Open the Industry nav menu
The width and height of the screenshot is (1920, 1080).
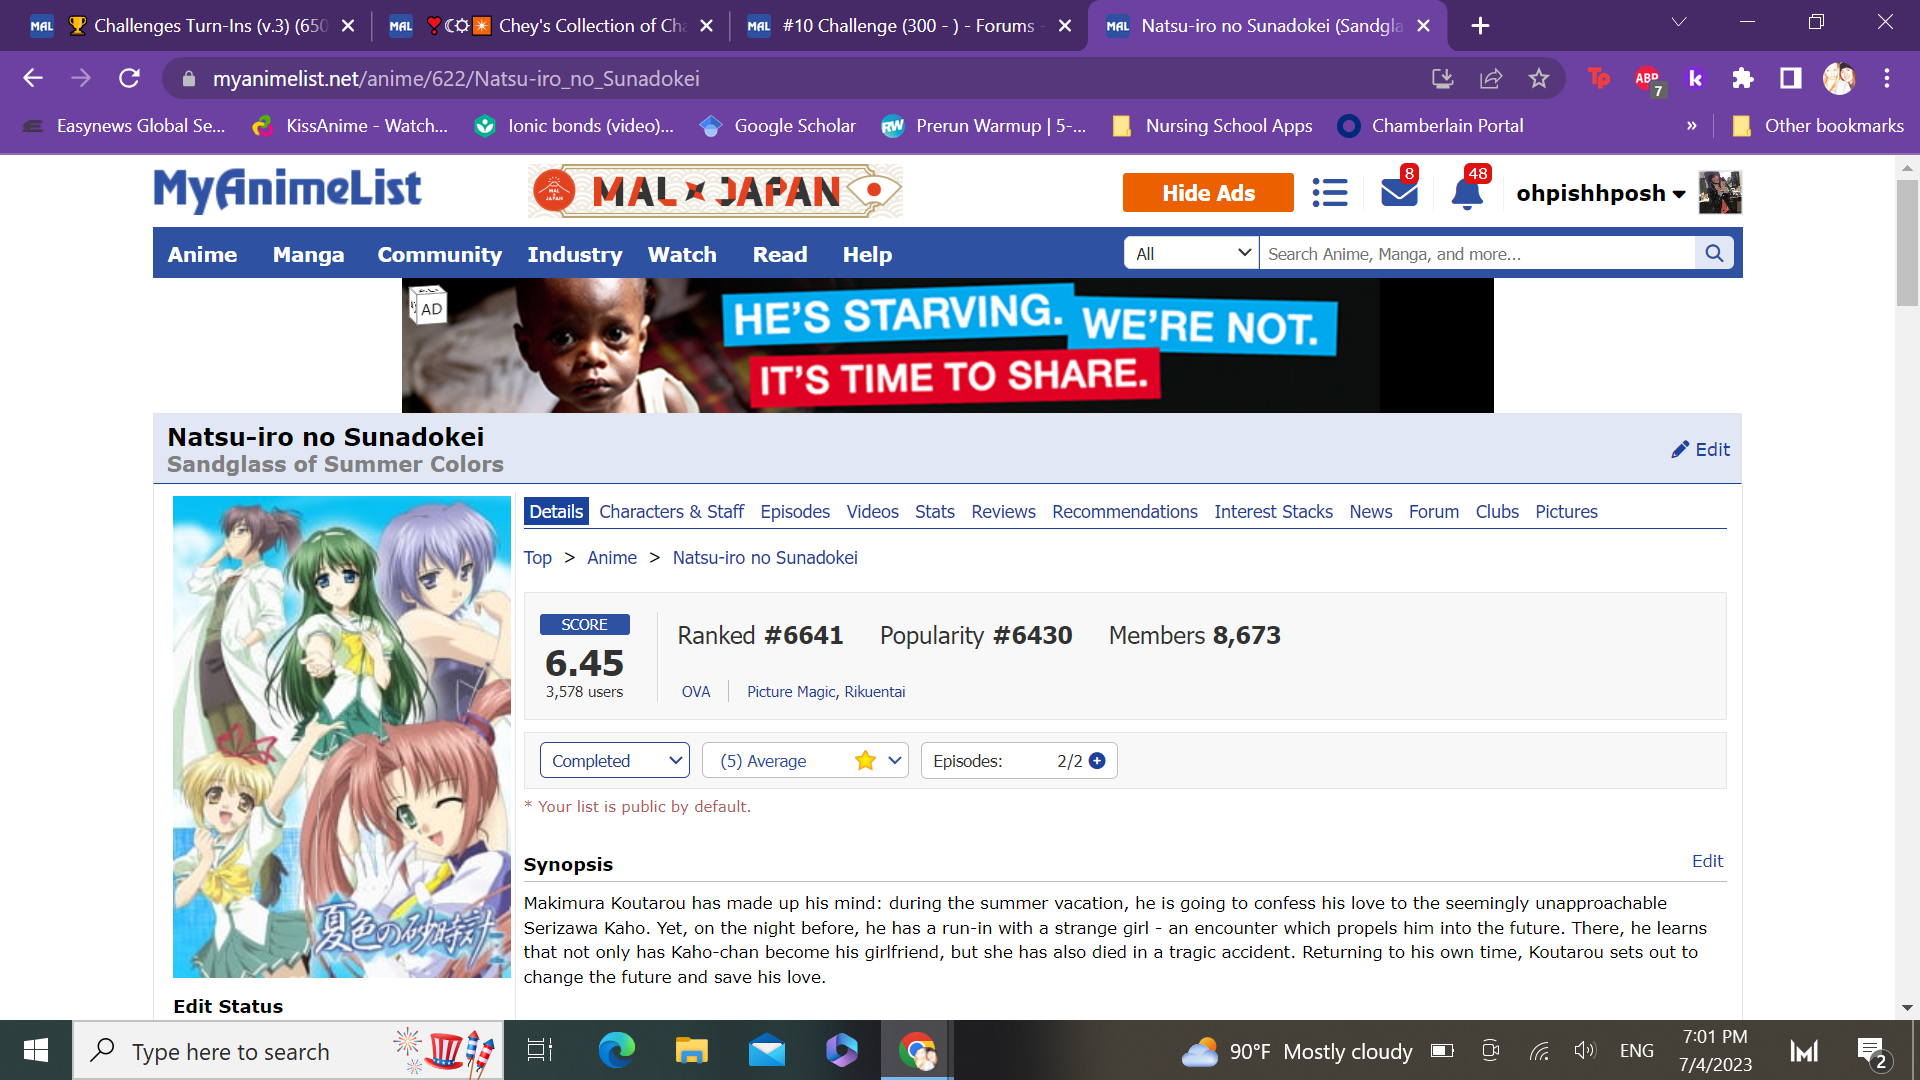[x=575, y=254]
